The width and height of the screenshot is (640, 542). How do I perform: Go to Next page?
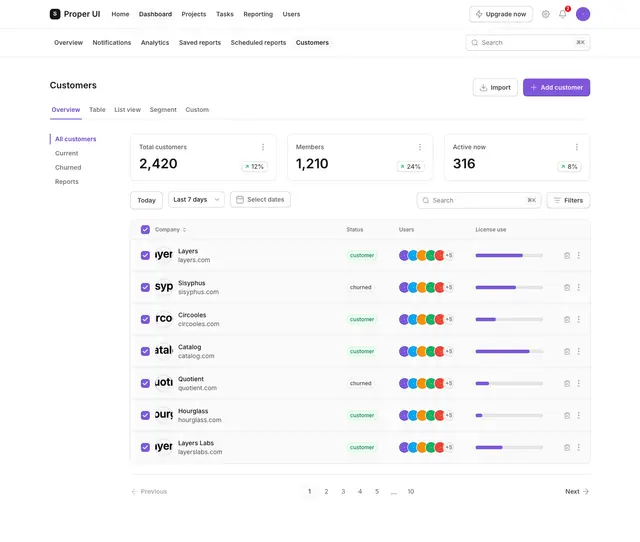click(577, 491)
